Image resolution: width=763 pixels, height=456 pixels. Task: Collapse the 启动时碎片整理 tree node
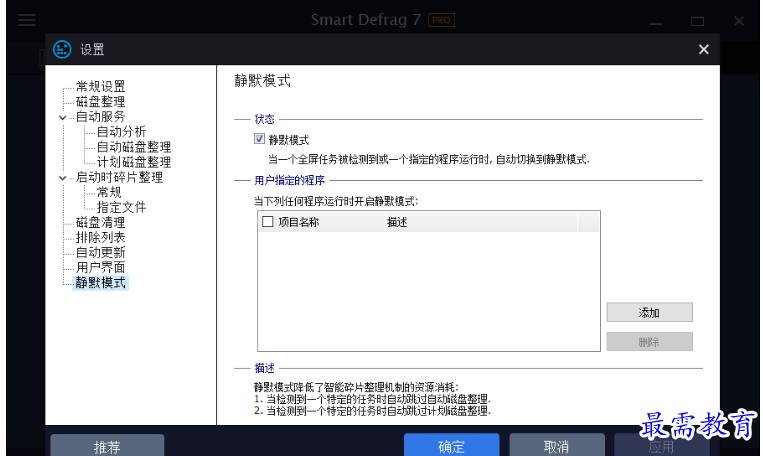tap(63, 178)
